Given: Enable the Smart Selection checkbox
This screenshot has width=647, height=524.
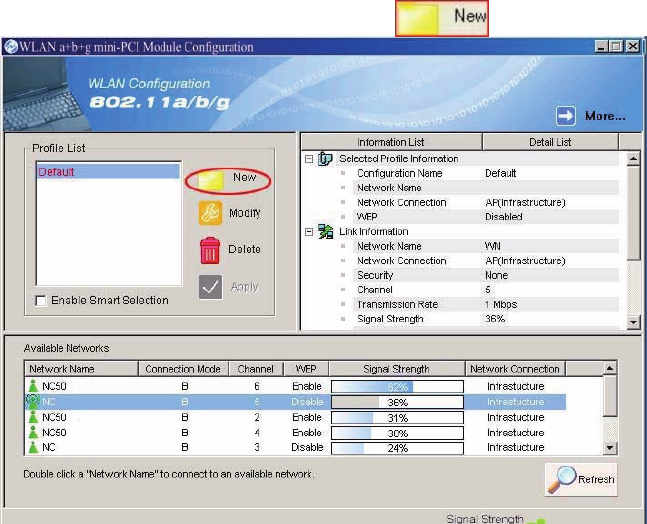Looking at the screenshot, I should coord(41,300).
